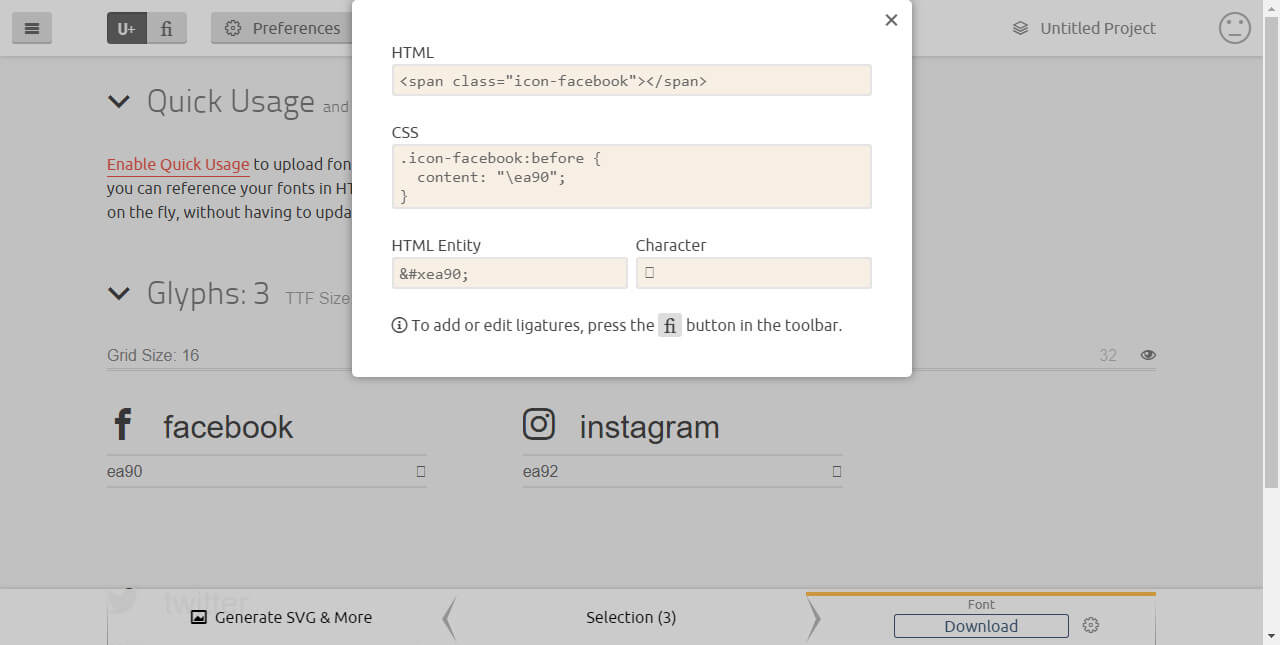Viewport: 1280px width, 645px height.
Task: Switch to the Selection (3) tab
Action: tap(631, 617)
